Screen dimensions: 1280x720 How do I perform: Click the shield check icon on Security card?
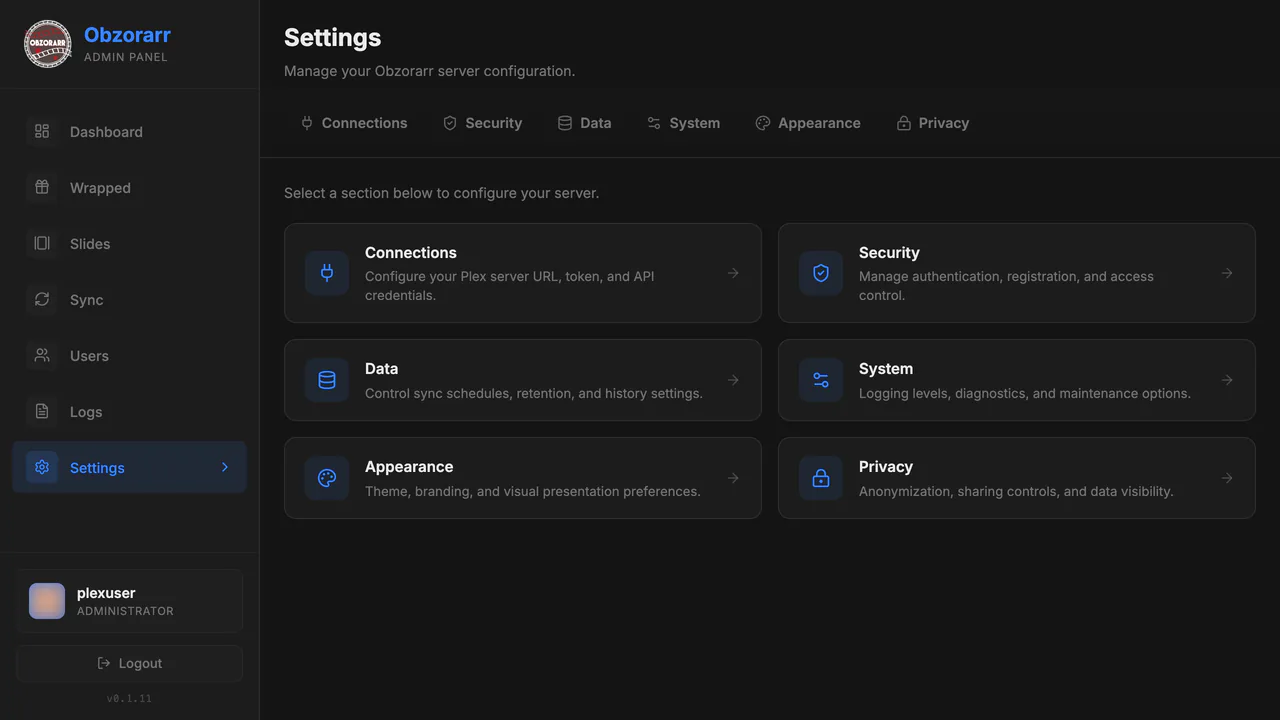821,273
